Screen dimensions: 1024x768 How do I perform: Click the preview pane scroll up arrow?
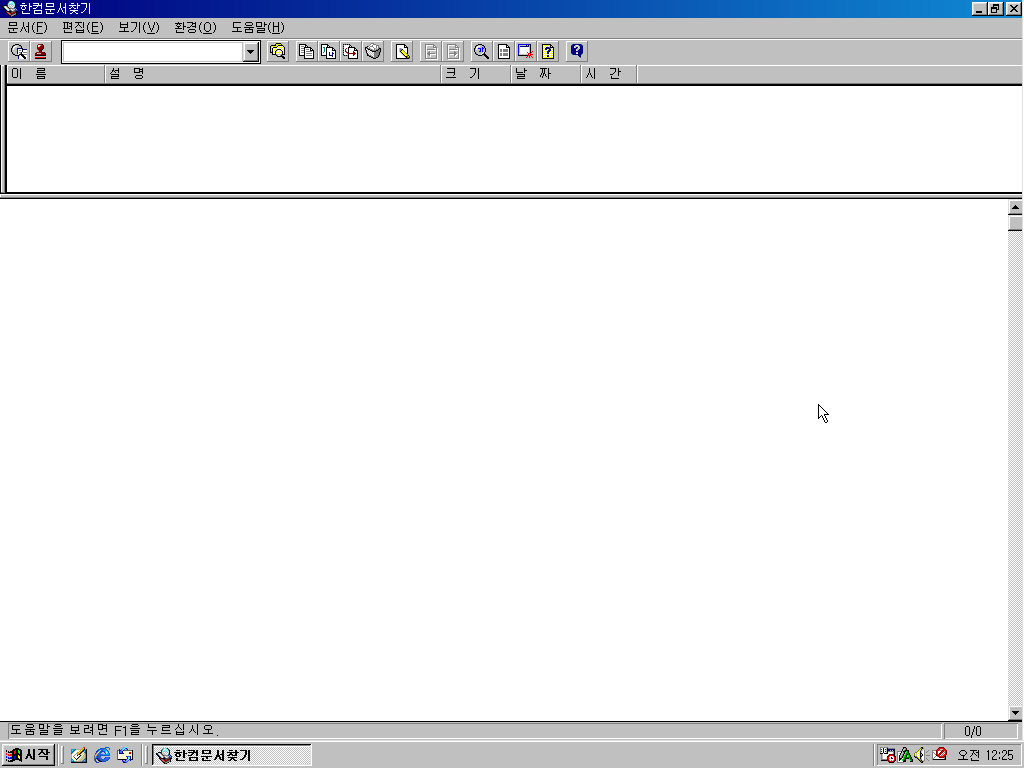(x=1015, y=207)
